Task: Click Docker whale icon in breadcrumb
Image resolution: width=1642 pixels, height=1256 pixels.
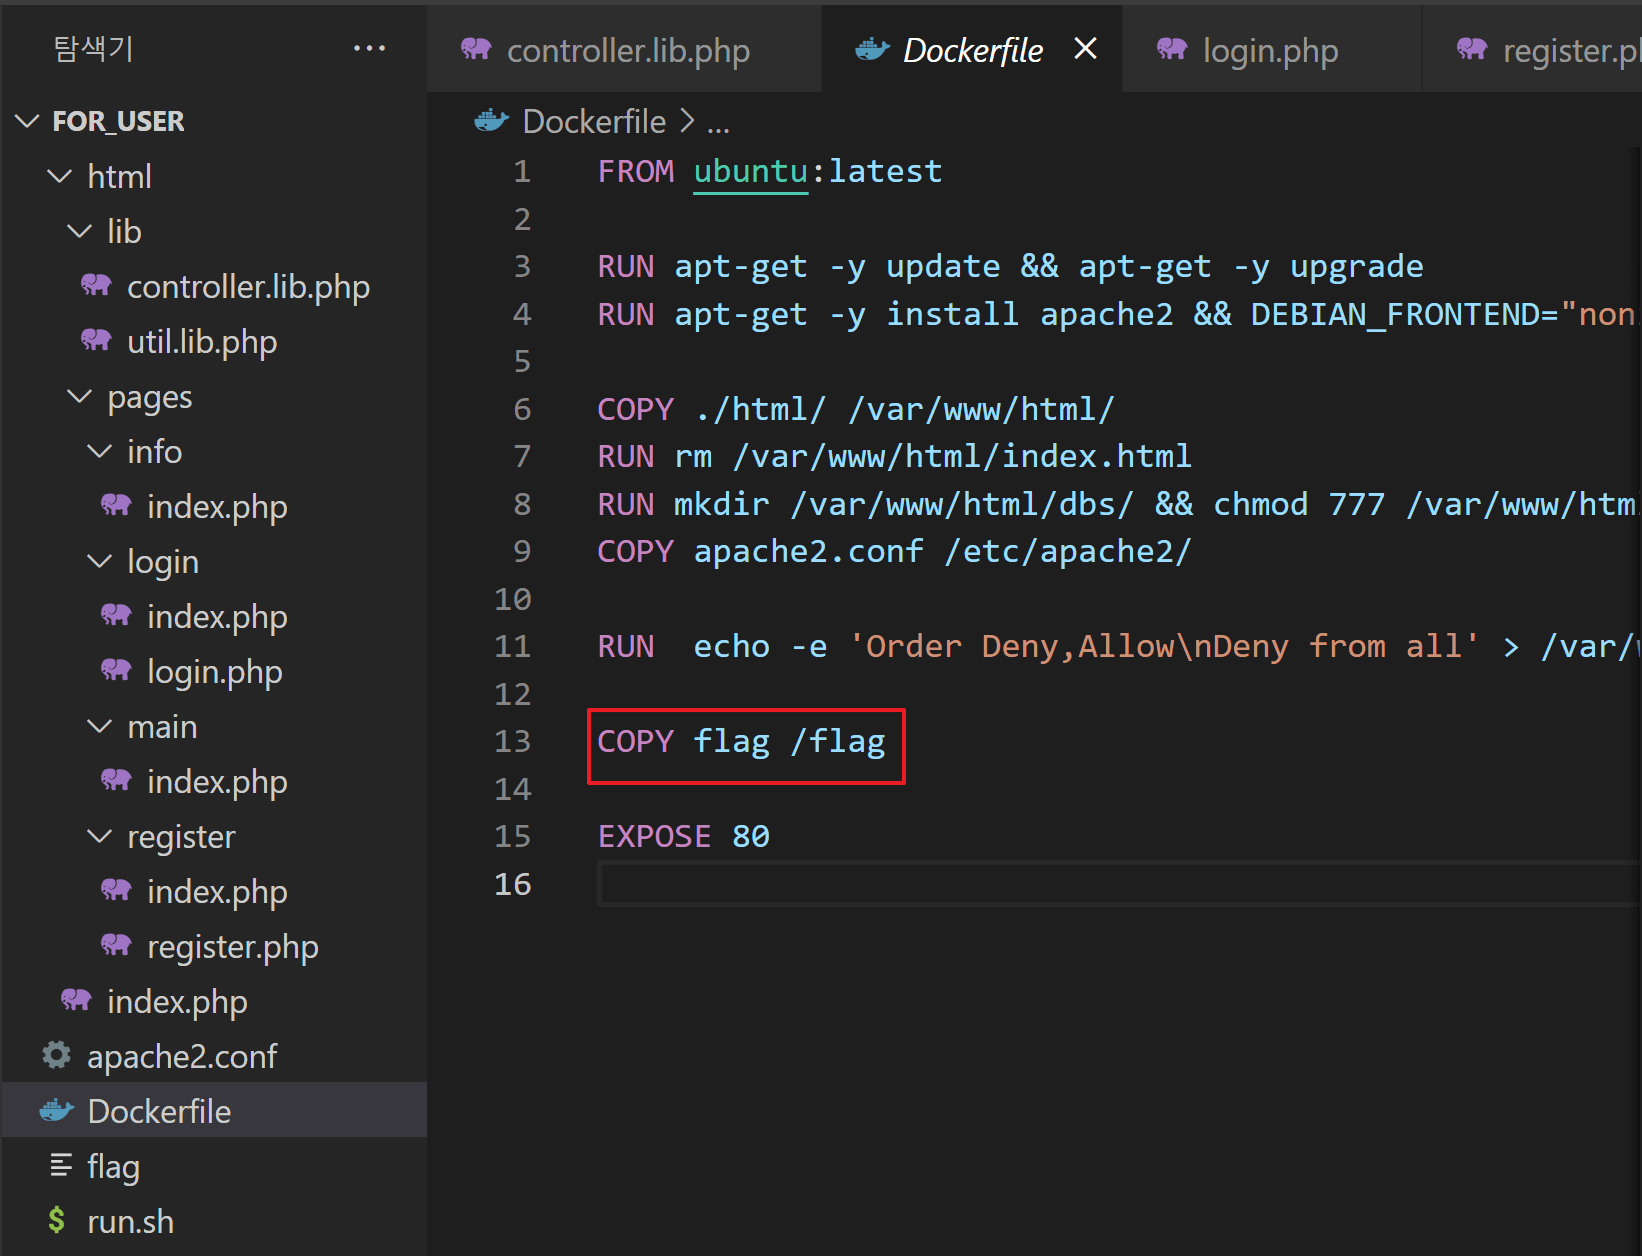Action: [492, 121]
